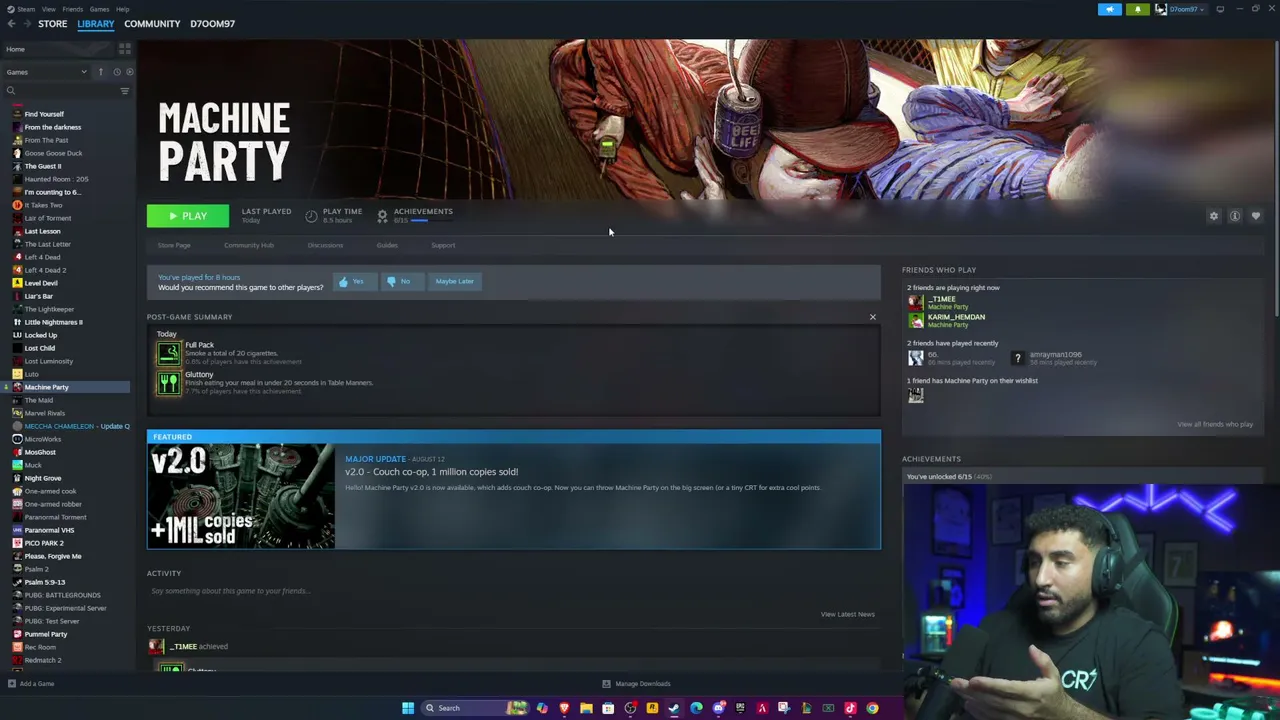The width and height of the screenshot is (1280, 720).
Task: Open the D7OOM97 profile tab
Action: coord(213,24)
